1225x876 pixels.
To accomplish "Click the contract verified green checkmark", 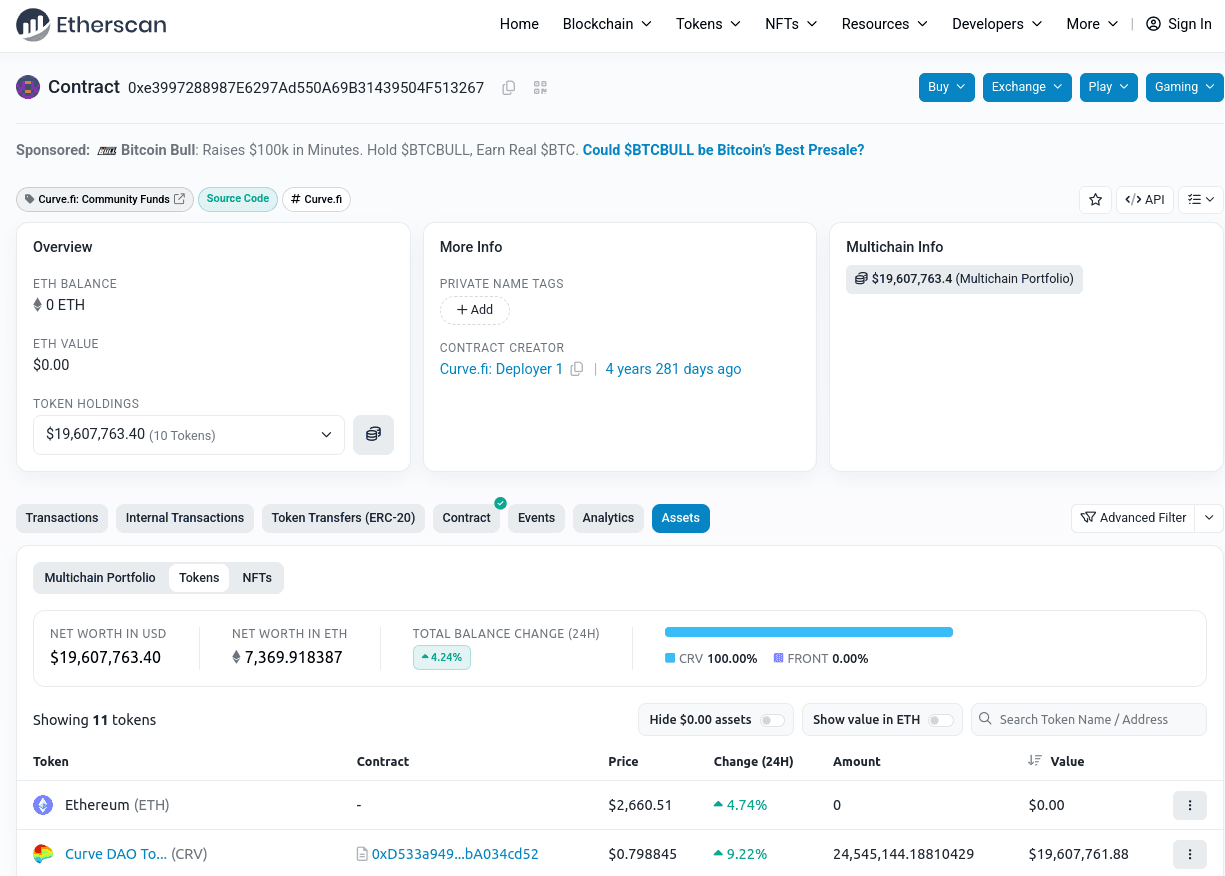I will coord(500,503).
